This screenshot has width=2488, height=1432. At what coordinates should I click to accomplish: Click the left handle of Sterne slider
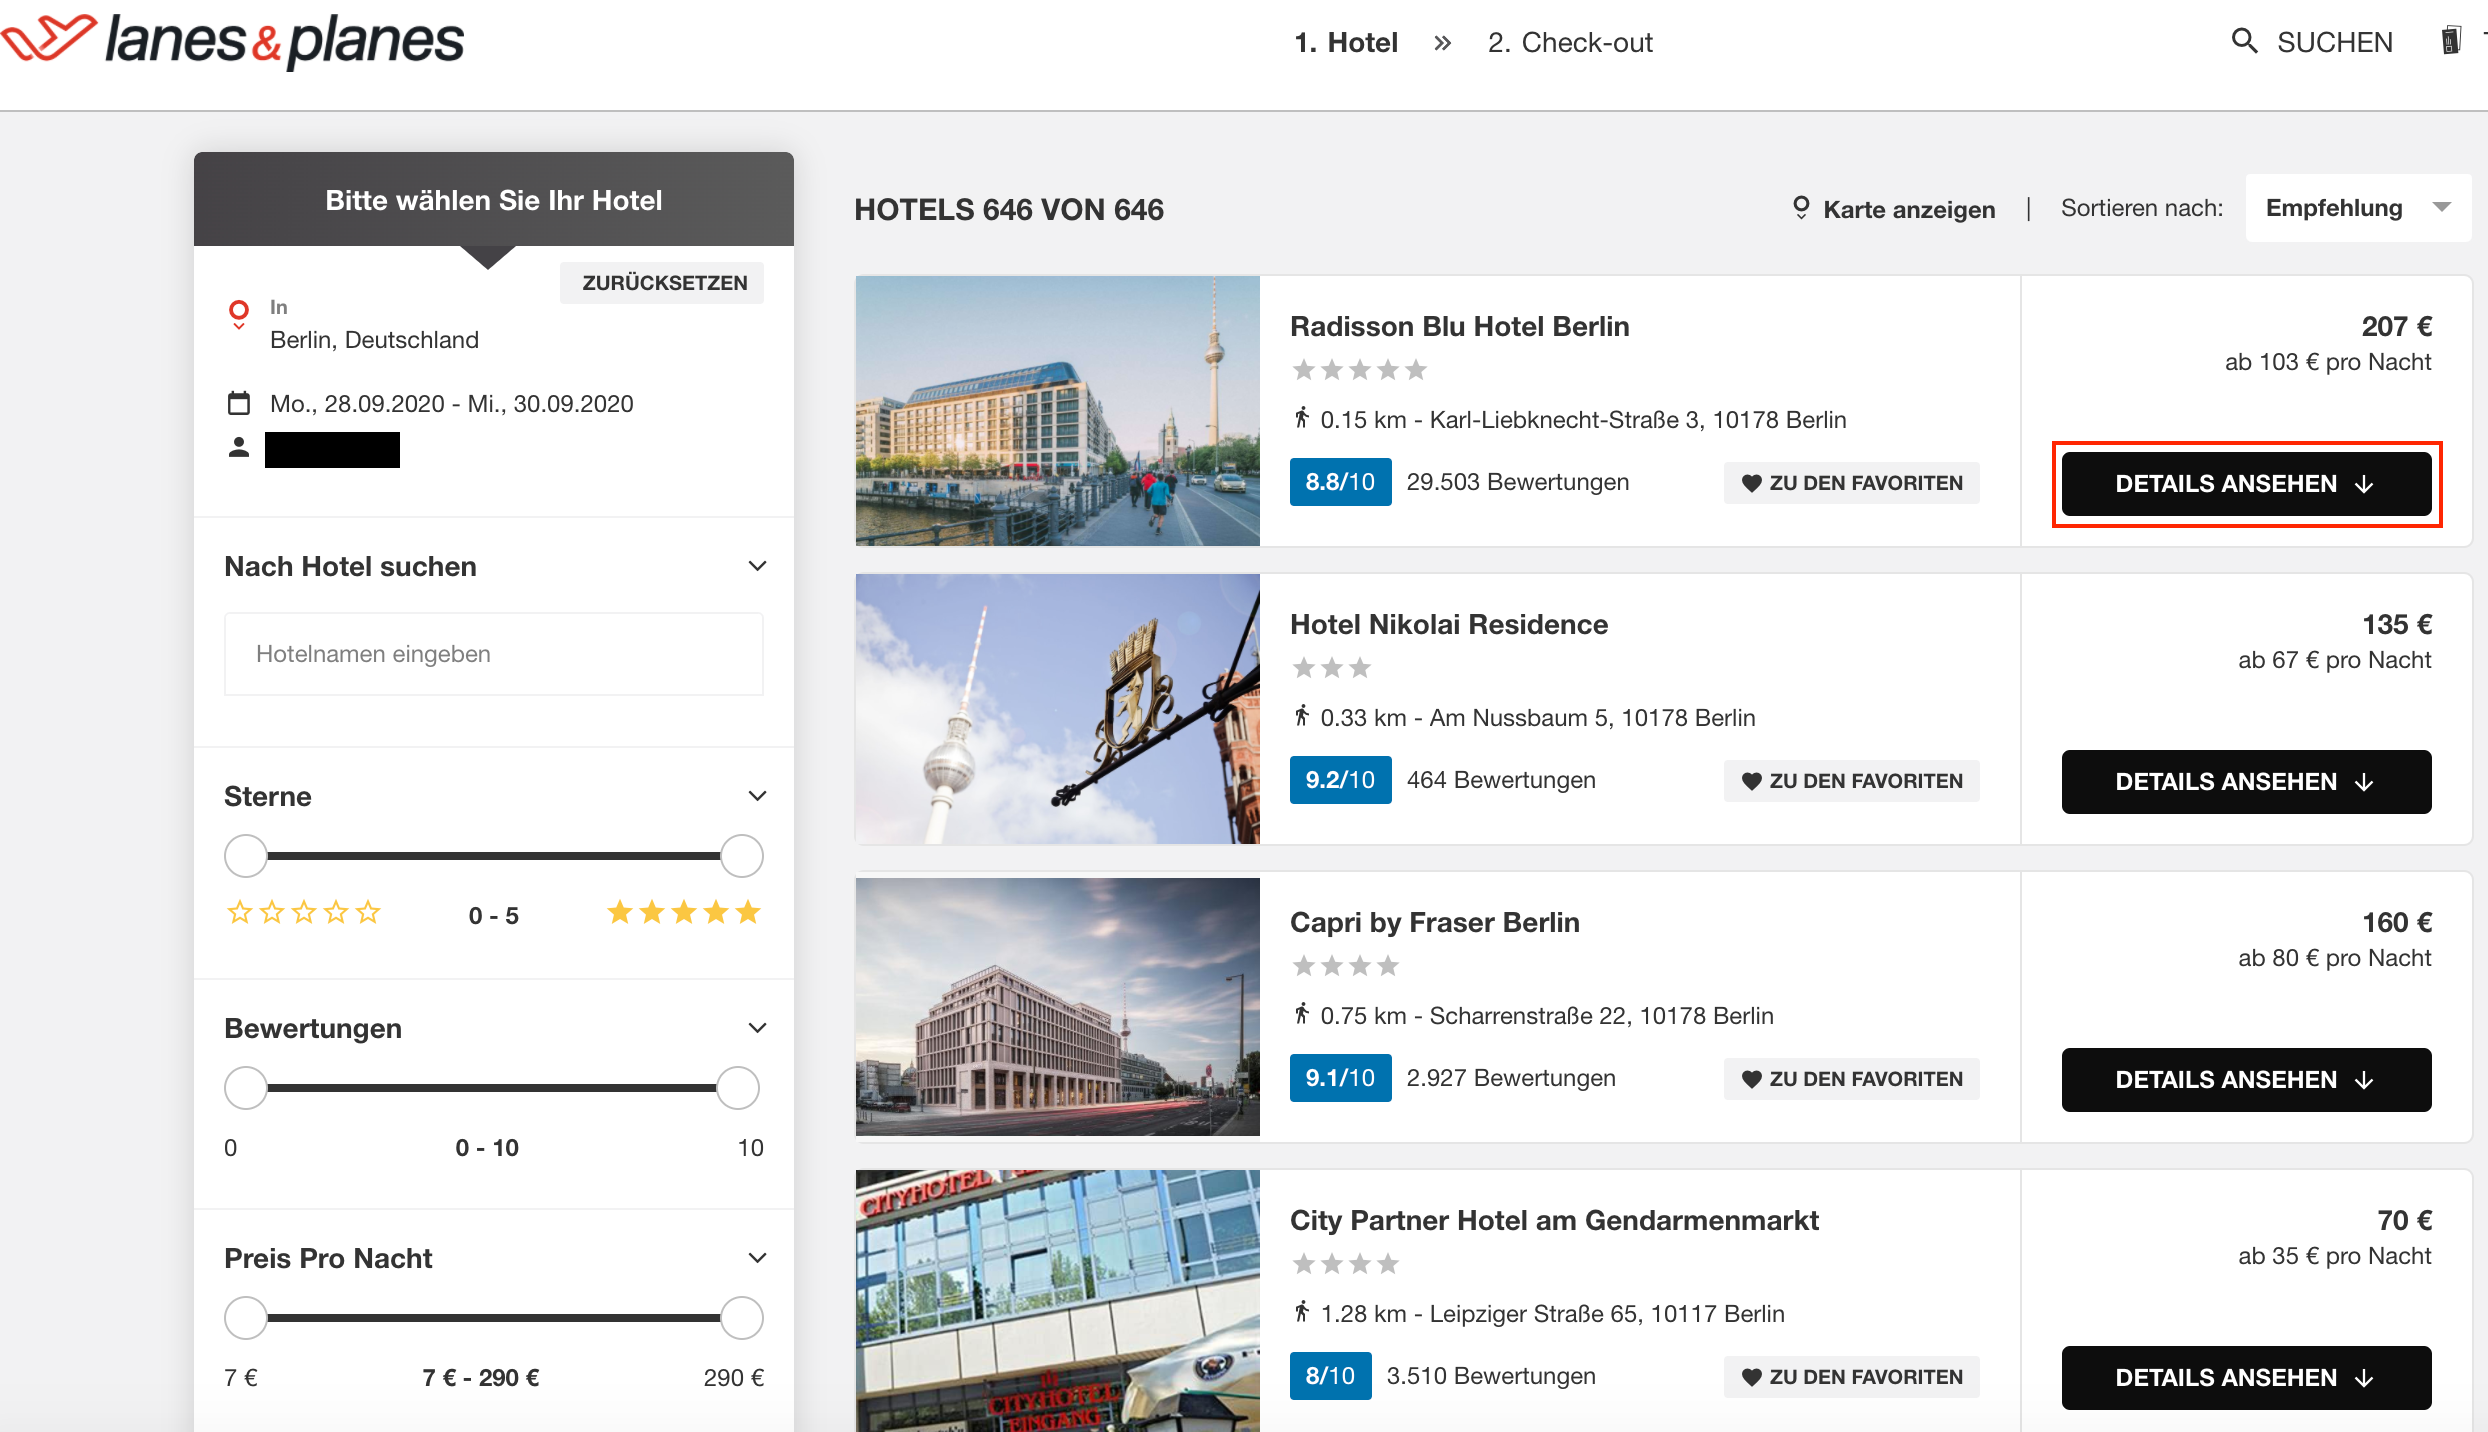(x=246, y=856)
